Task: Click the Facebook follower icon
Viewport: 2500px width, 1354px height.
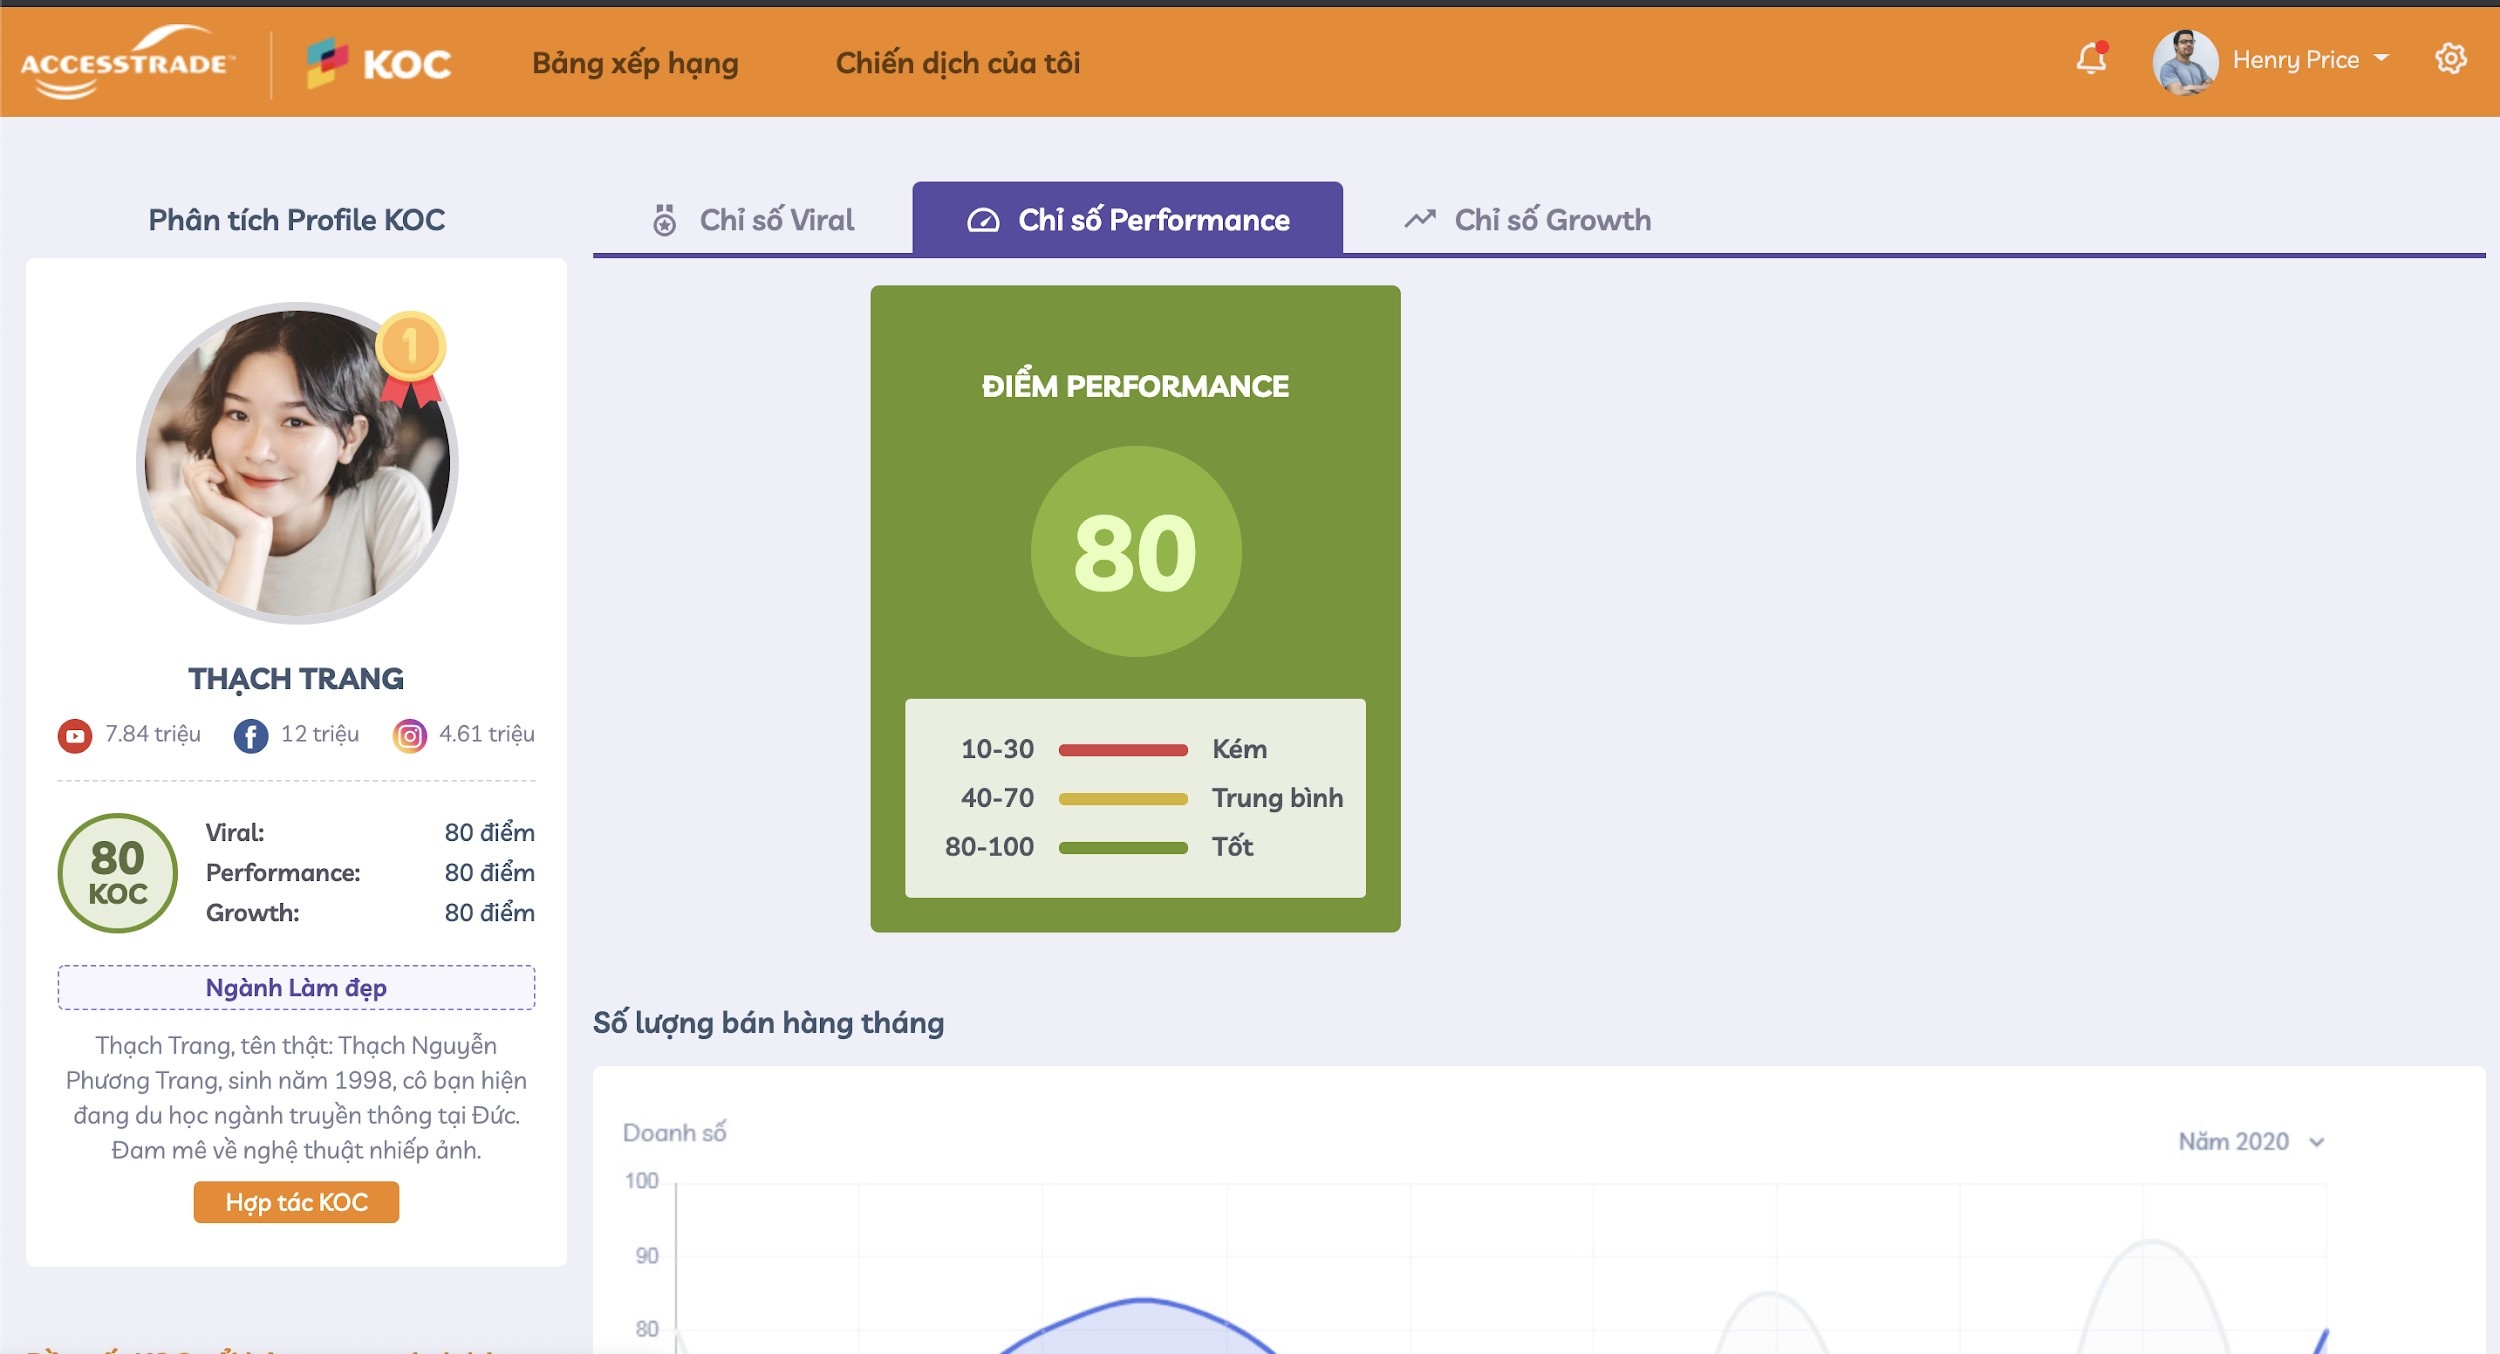Action: (251, 736)
